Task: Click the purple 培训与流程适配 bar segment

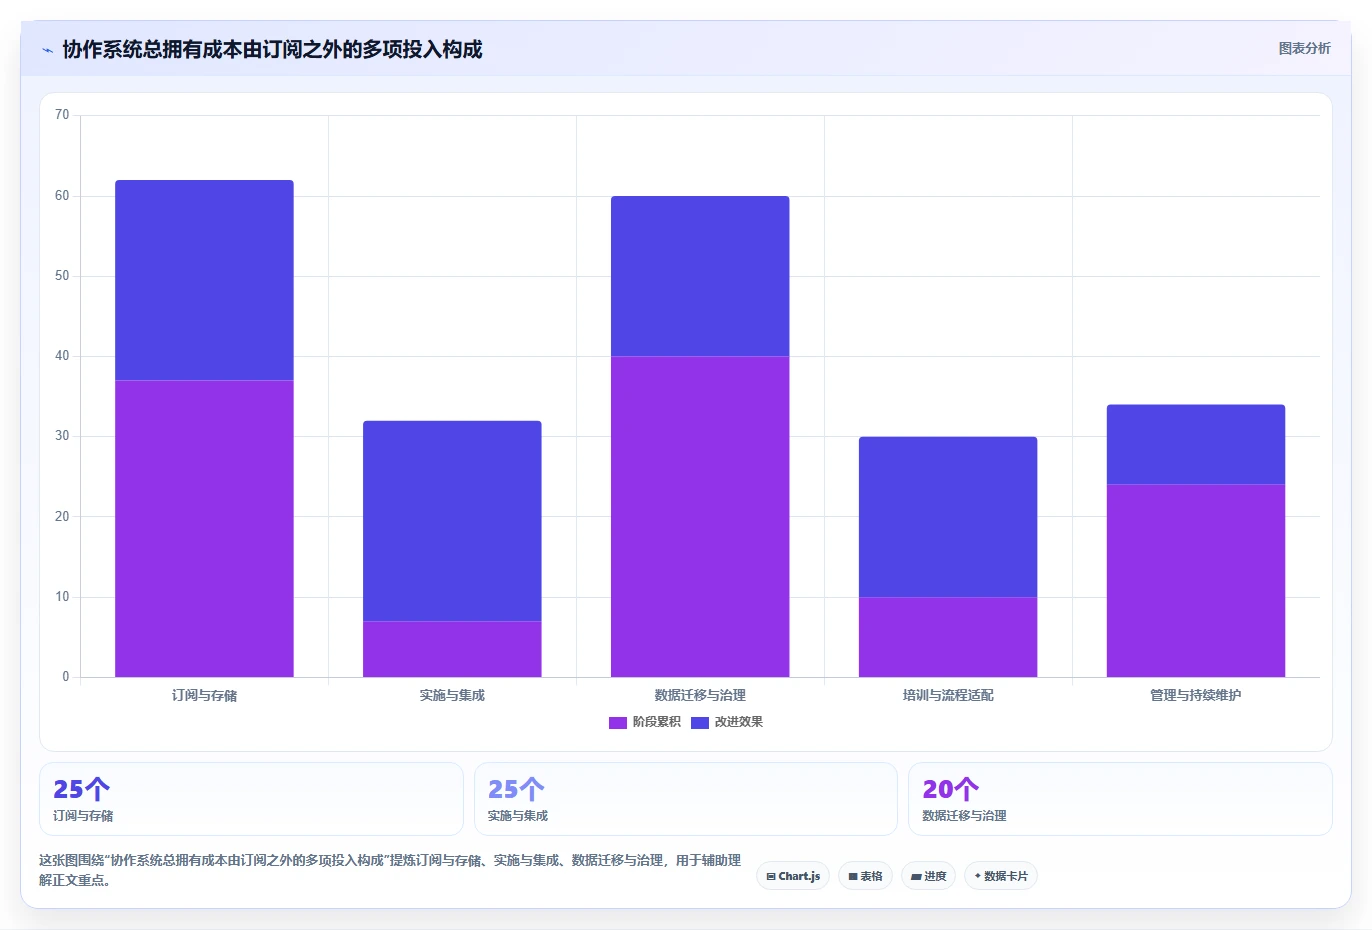Action: point(948,637)
